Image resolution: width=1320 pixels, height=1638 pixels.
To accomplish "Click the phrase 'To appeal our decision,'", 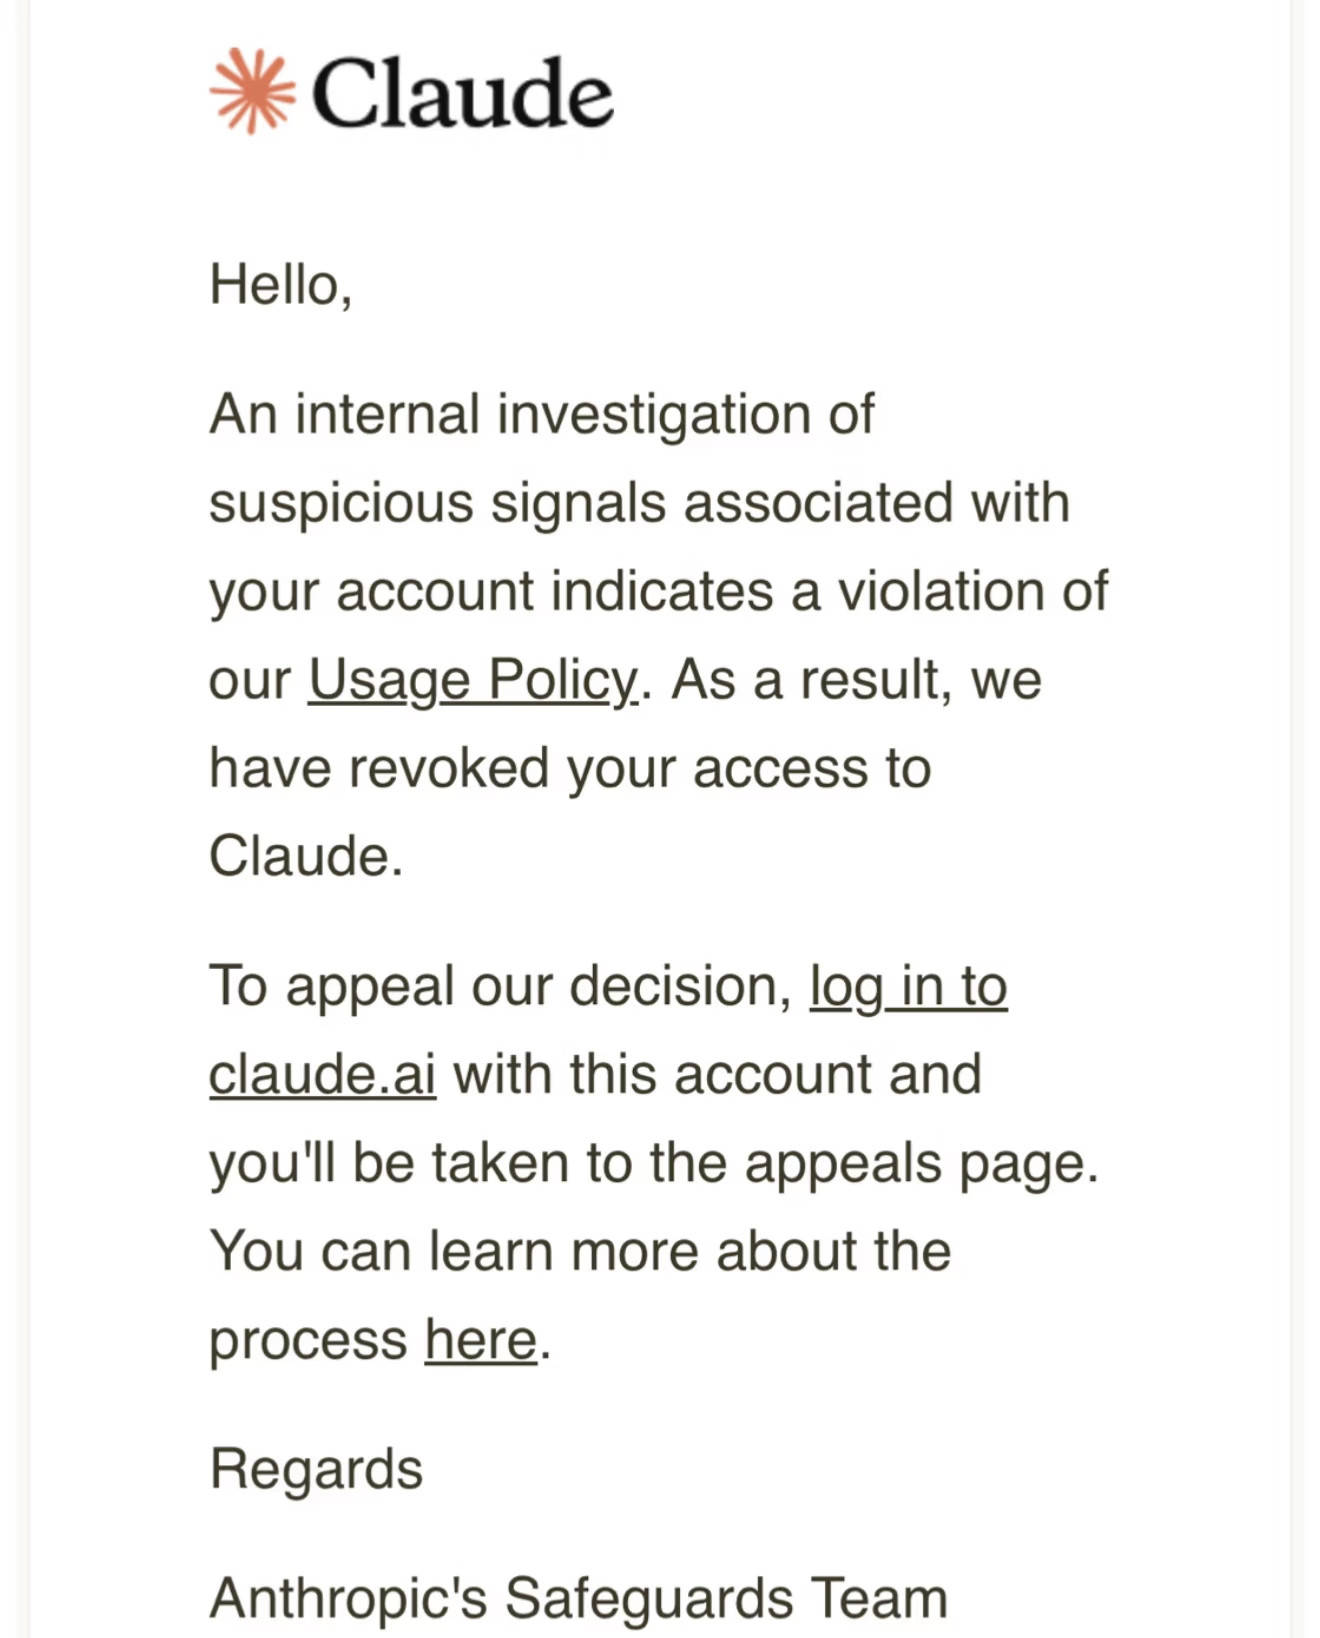I will (x=501, y=987).
